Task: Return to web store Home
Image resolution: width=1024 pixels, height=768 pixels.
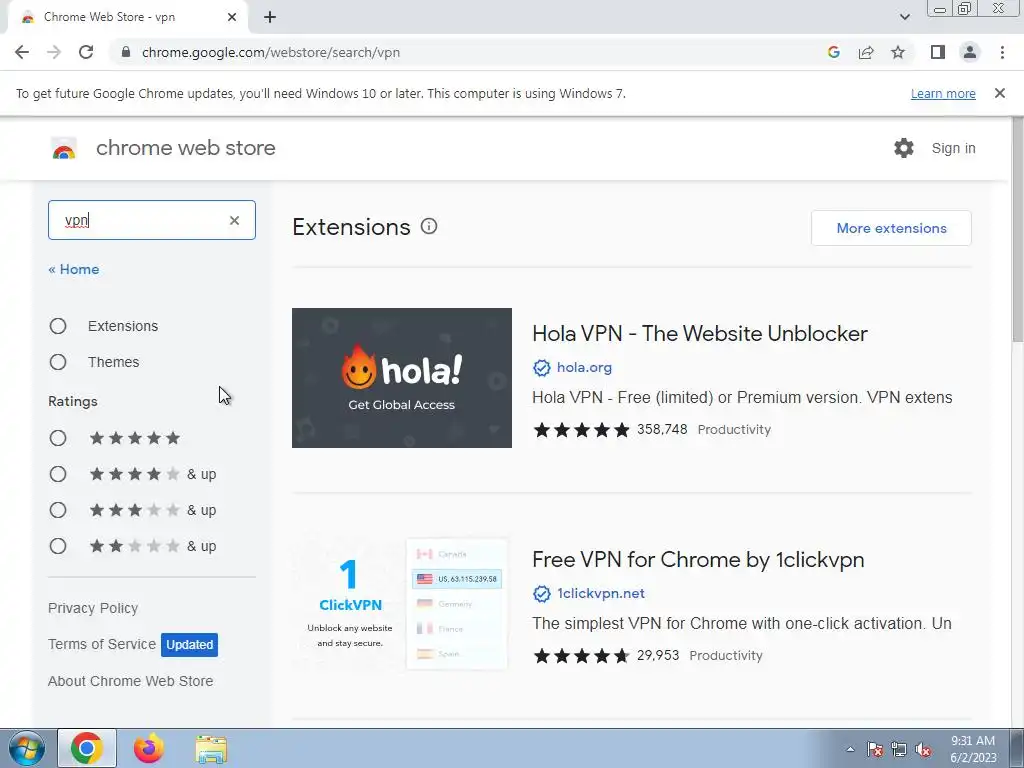Action: (x=74, y=269)
